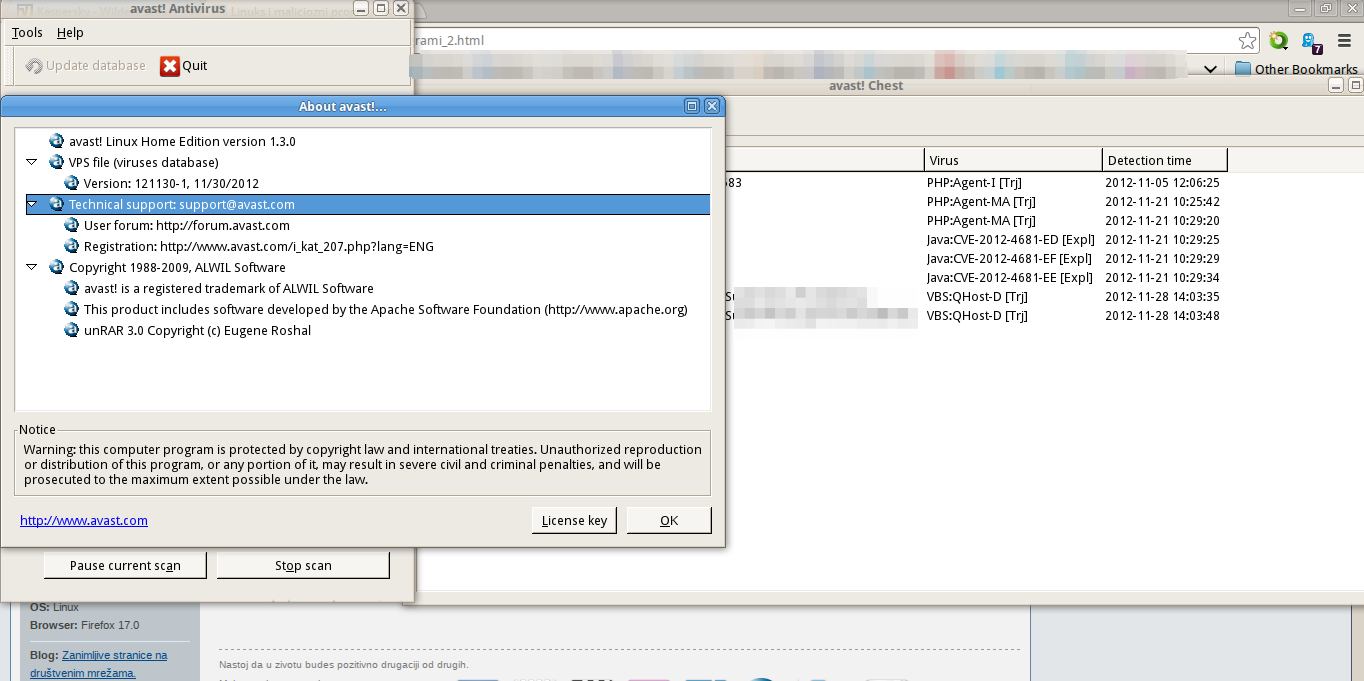Screen dimensions: 1364x681
Task: Click the Update database label
Action: point(96,66)
